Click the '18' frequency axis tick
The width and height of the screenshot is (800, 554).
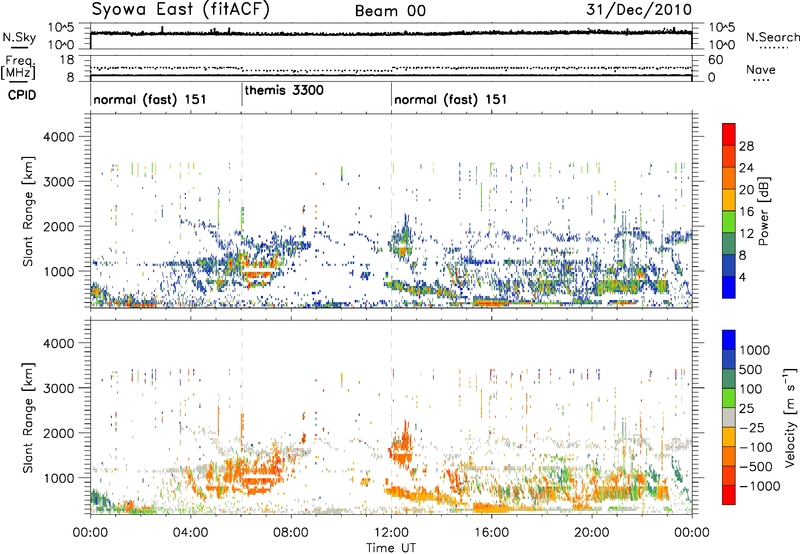pos(66,60)
